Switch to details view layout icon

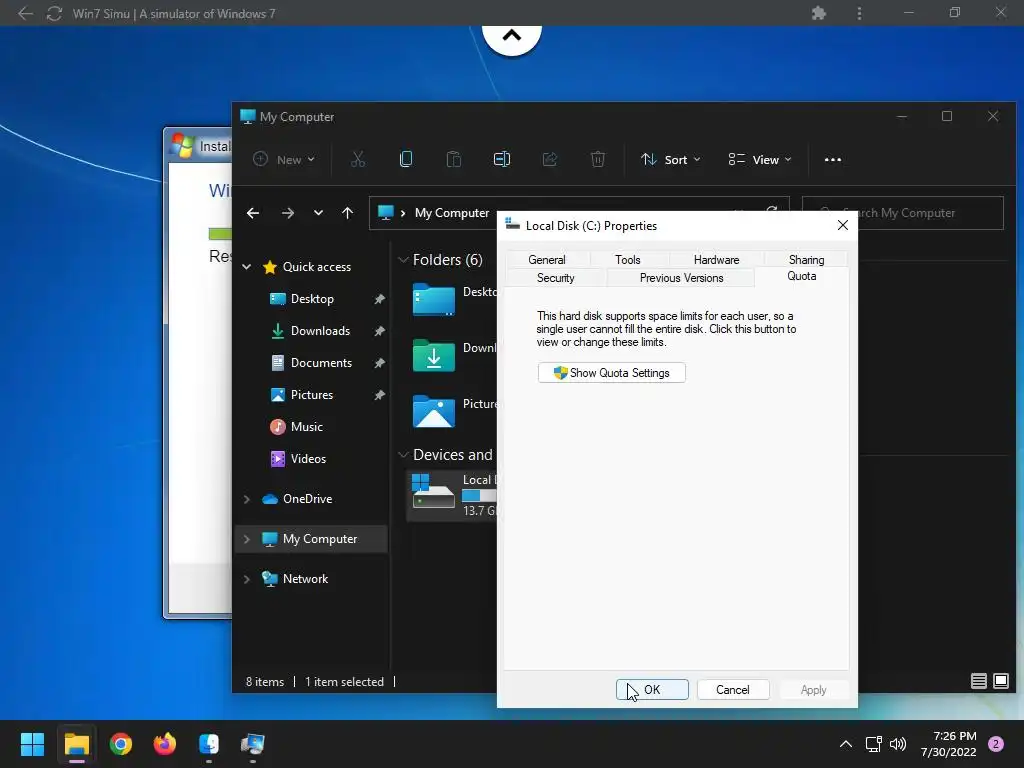(978, 681)
